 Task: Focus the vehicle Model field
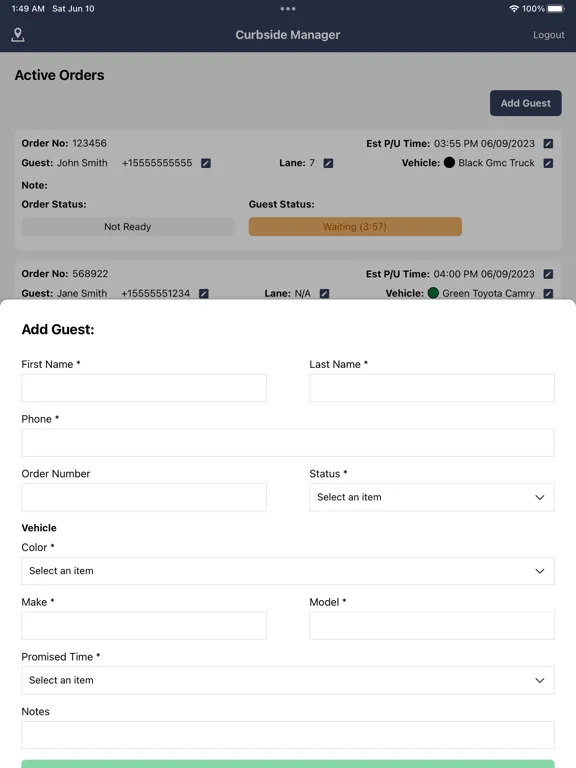coord(432,625)
